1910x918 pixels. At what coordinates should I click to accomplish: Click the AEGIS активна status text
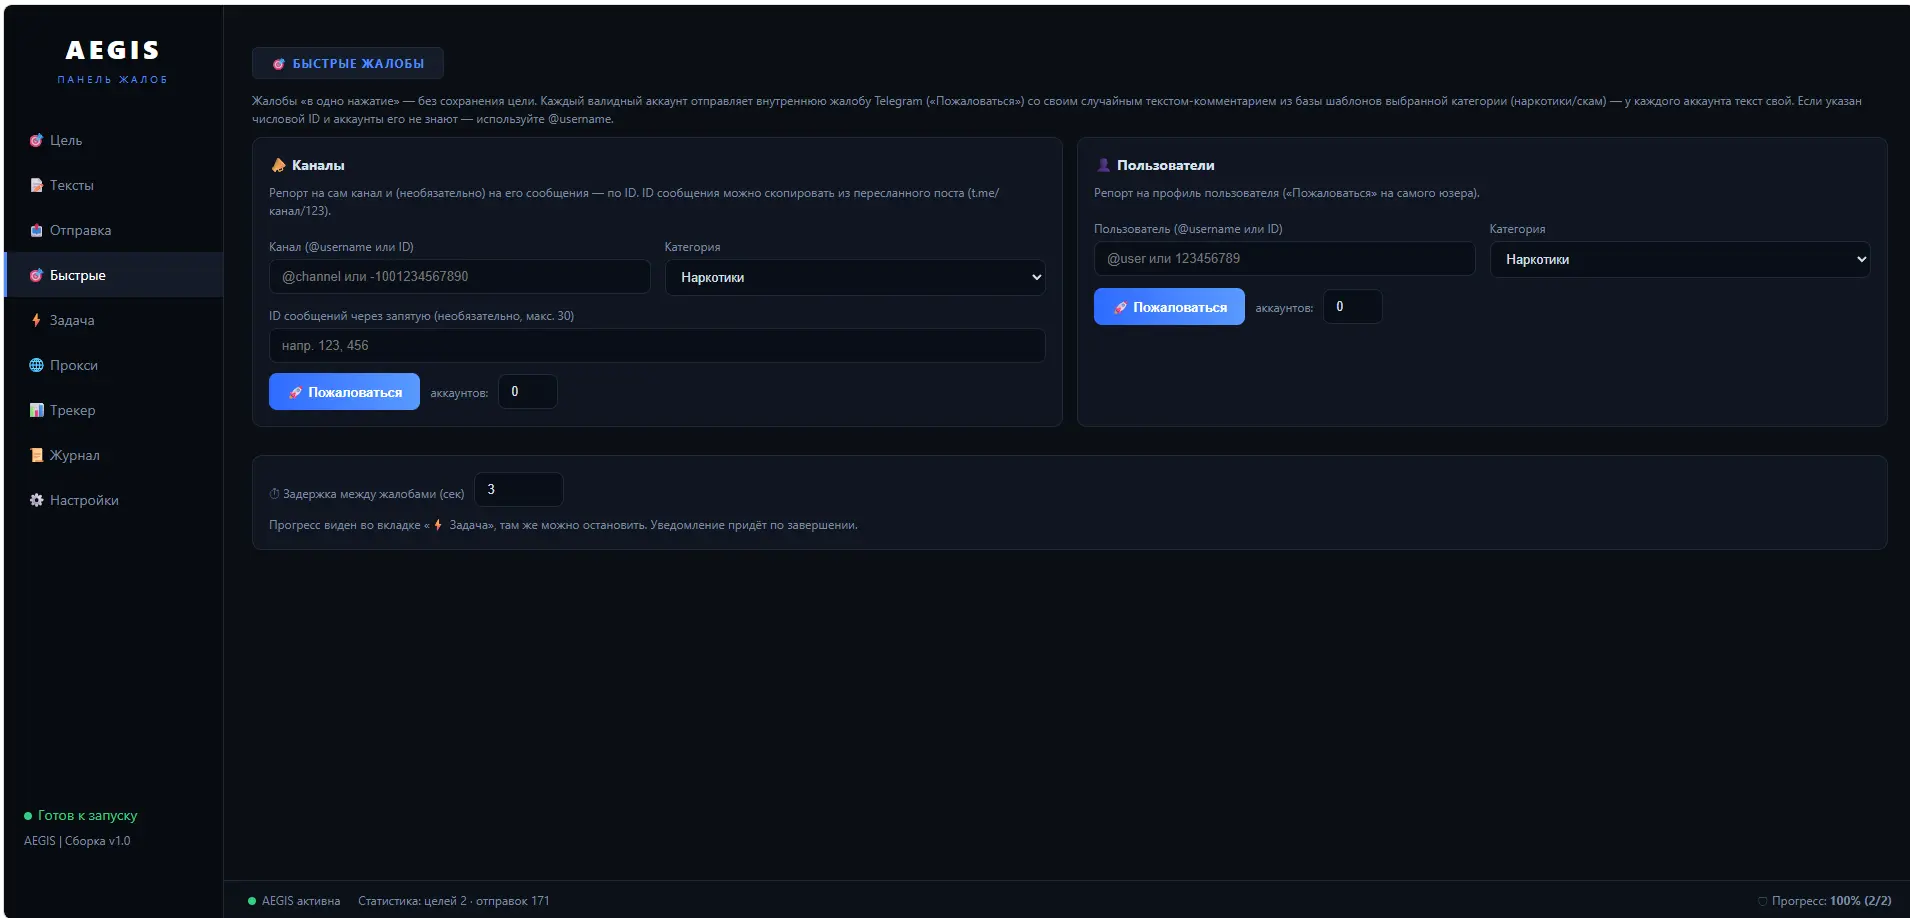[x=301, y=901]
